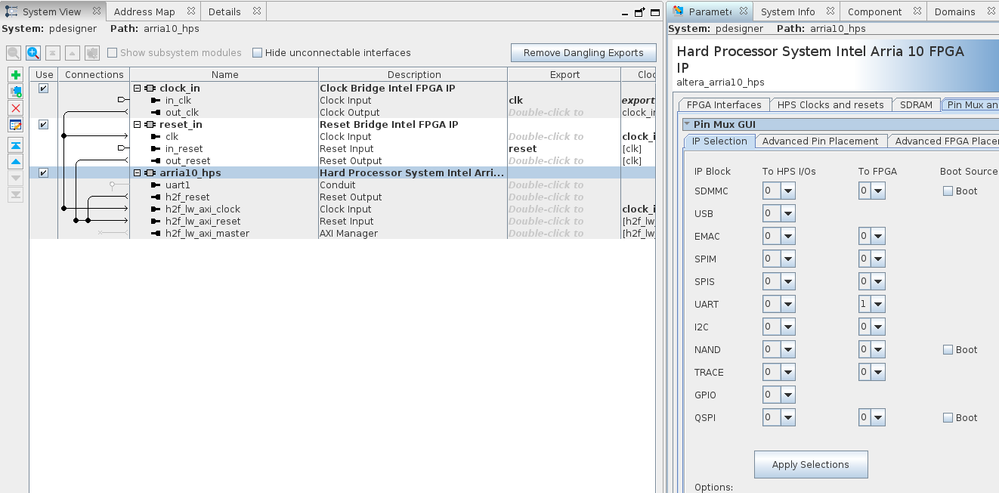Click the clock_in component chip icon

(150, 89)
